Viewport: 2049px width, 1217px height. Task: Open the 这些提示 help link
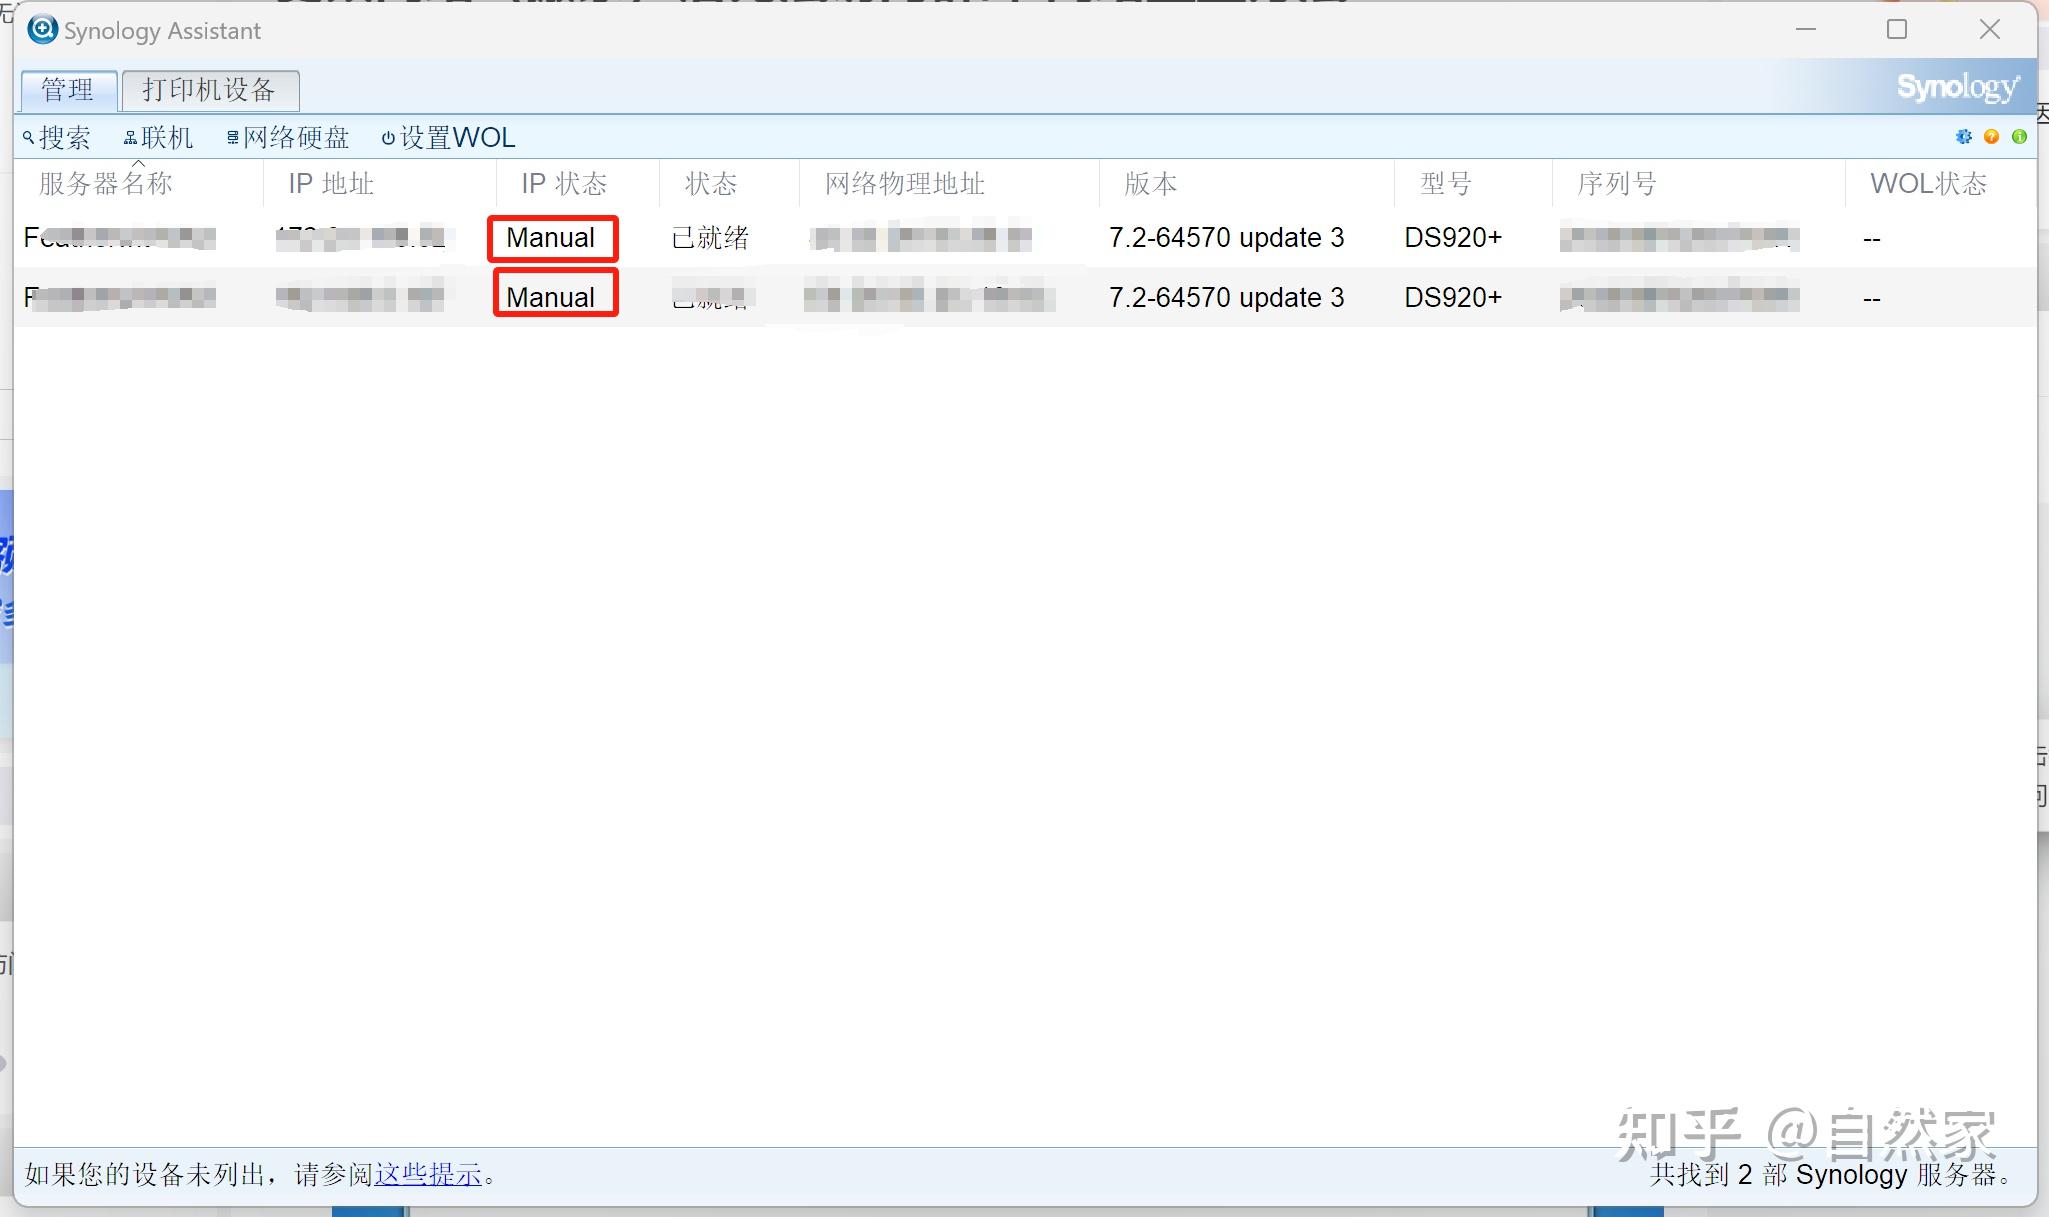[x=428, y=1174]
